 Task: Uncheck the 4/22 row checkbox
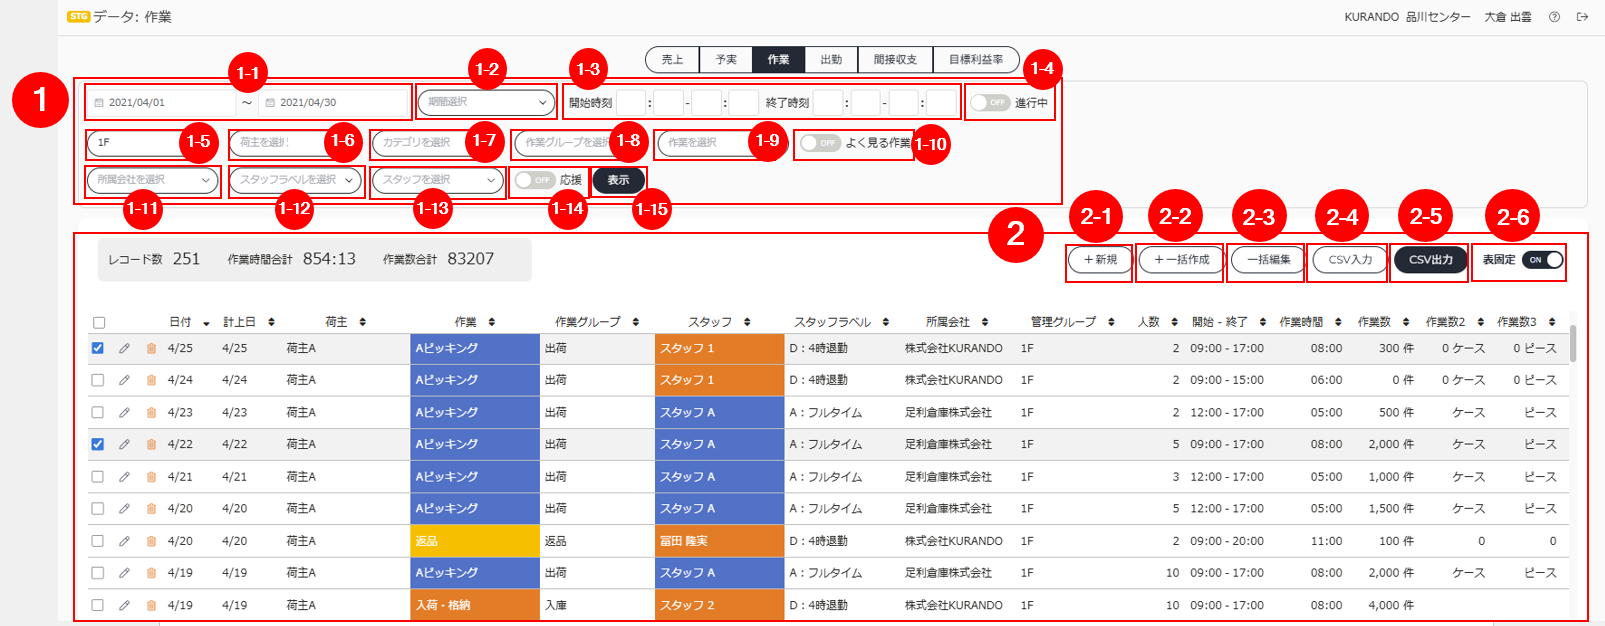pyautogui.click(x=98, y=445)
